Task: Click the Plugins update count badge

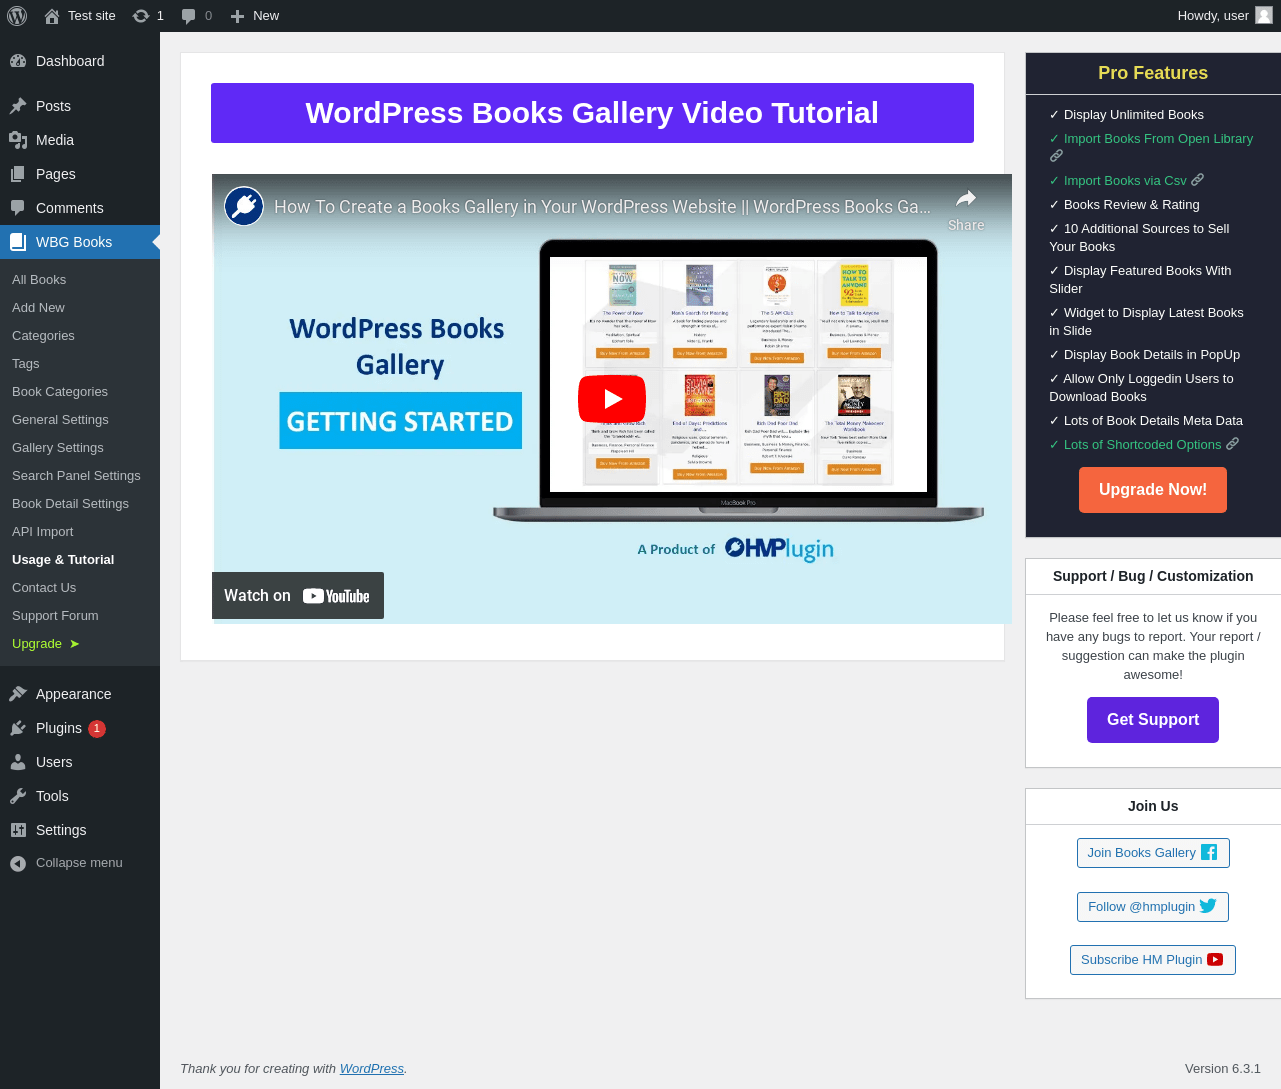Action: pos(97,728)
